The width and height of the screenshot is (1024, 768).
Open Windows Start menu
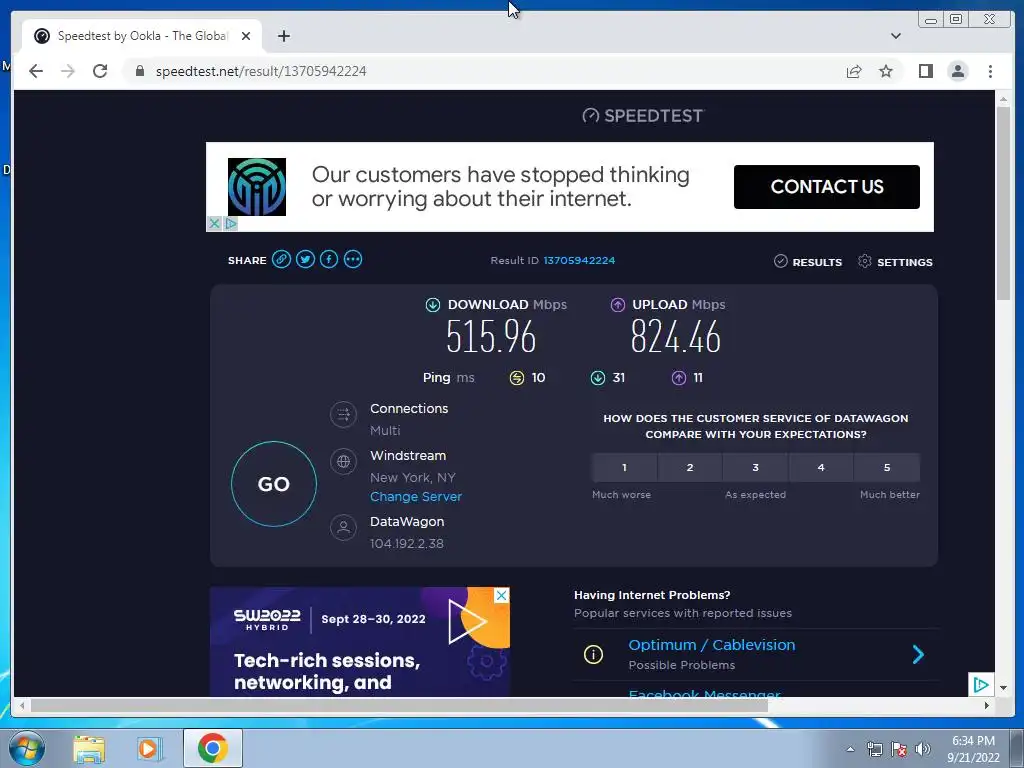tap(25, 748)
